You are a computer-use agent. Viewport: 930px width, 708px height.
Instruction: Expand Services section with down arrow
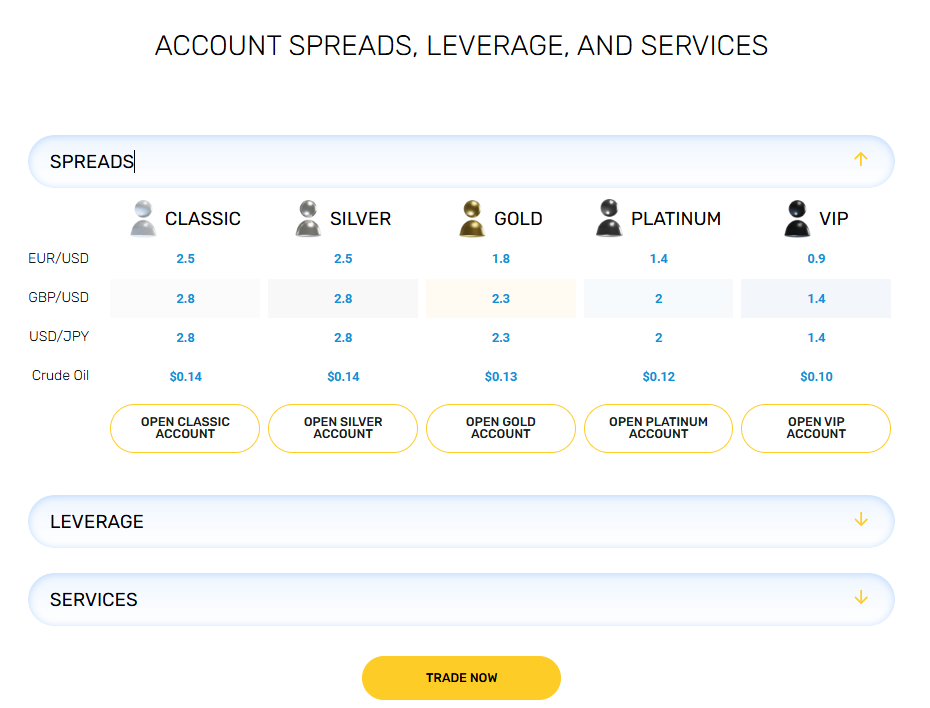click(861, 598)
